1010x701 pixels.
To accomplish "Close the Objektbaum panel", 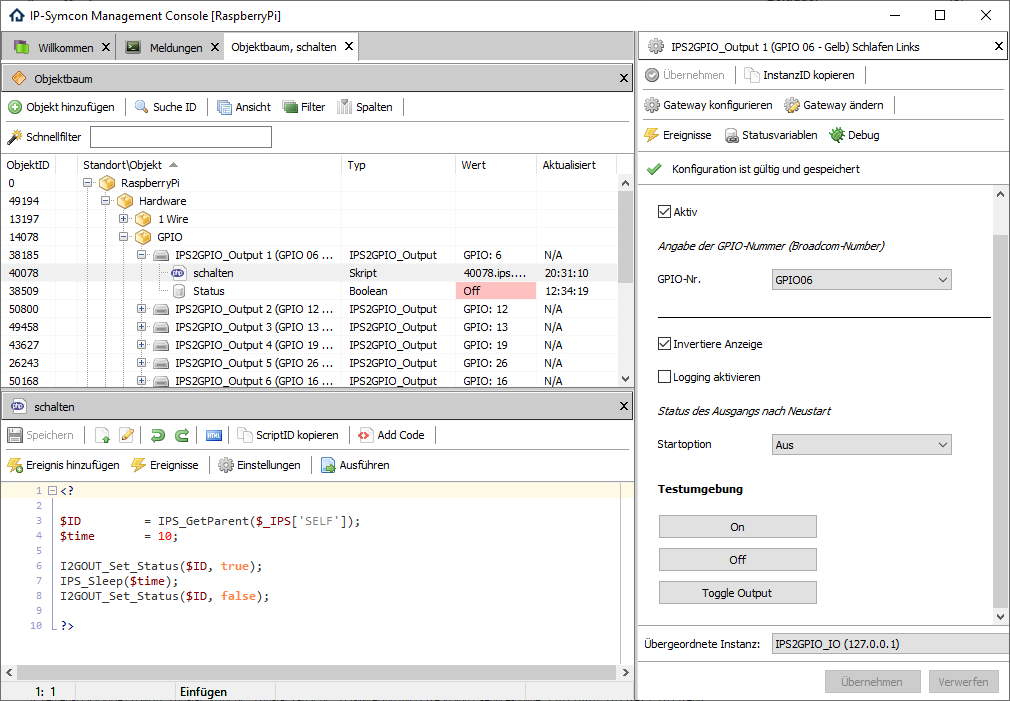I will coord(624,78).
